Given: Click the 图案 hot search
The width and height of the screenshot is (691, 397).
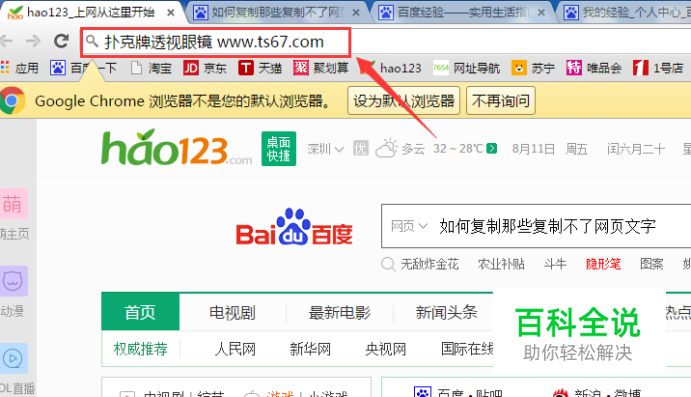Looking at the screenshot, I should coord(651,264).
